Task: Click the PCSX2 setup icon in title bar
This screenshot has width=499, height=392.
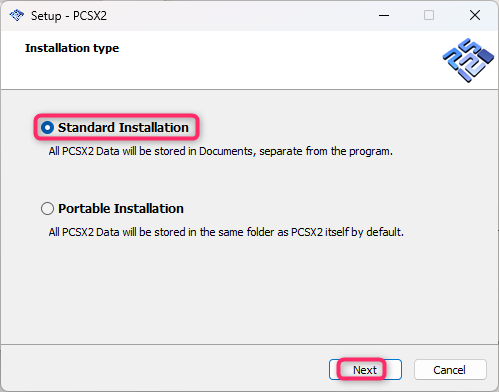Action: point(17,15)
